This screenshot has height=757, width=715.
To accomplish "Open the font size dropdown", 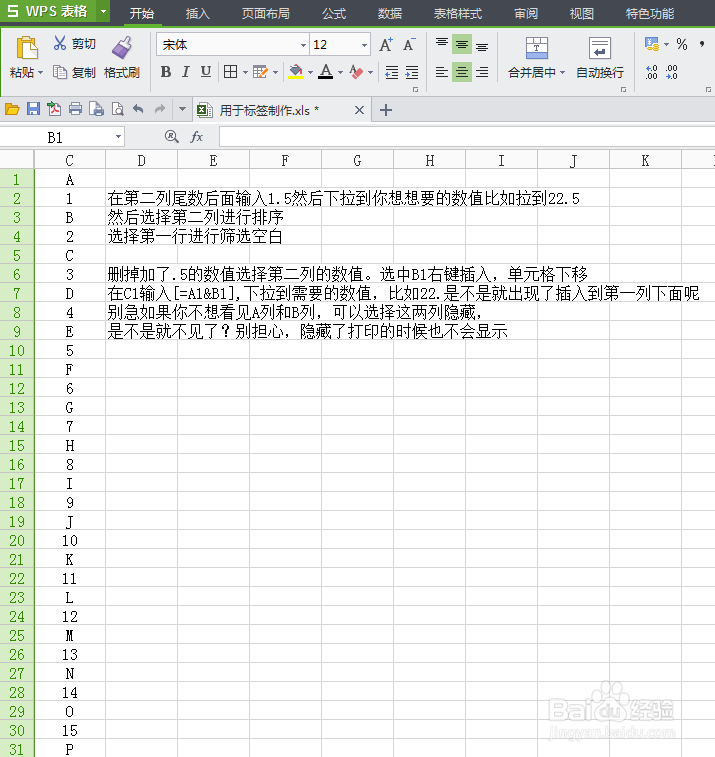I will [365, 45].
